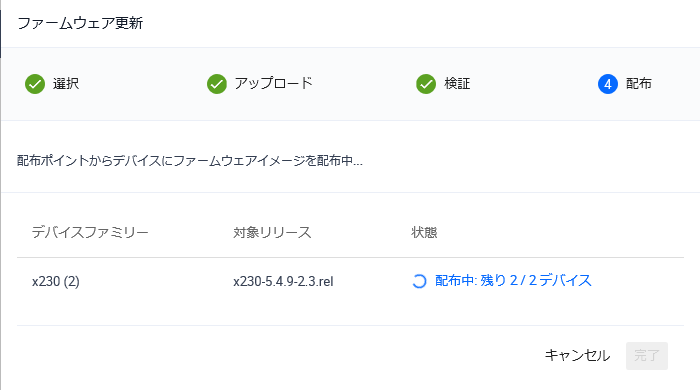Screen dimensions: 700x390
Task: Click the x230-5.4.9-2.3.rel release text
Action: pyautogui.click(x=283, y=282)
